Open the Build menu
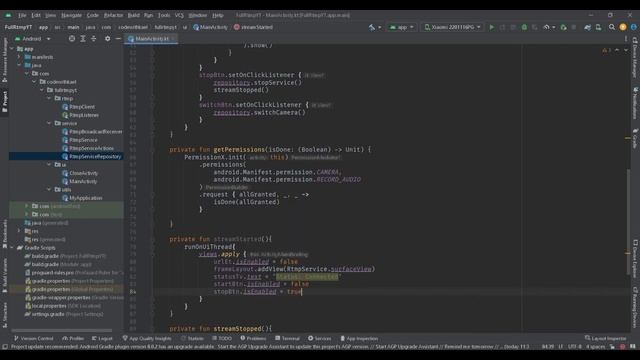This screenshot has height=360, width=640. click(133, 15)
